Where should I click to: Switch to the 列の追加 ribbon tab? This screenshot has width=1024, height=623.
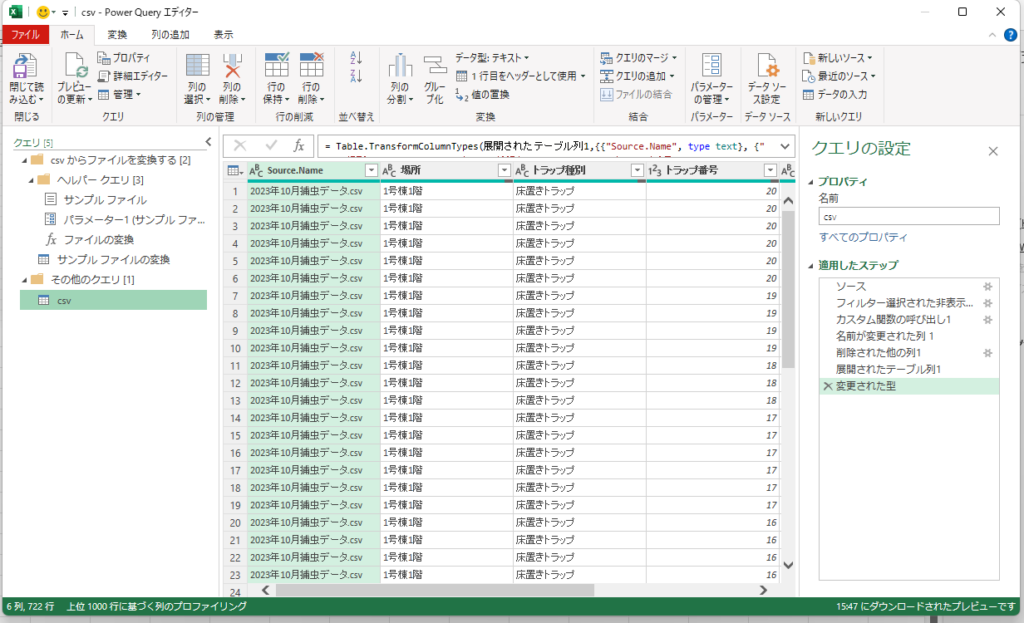tap(170, 34)
